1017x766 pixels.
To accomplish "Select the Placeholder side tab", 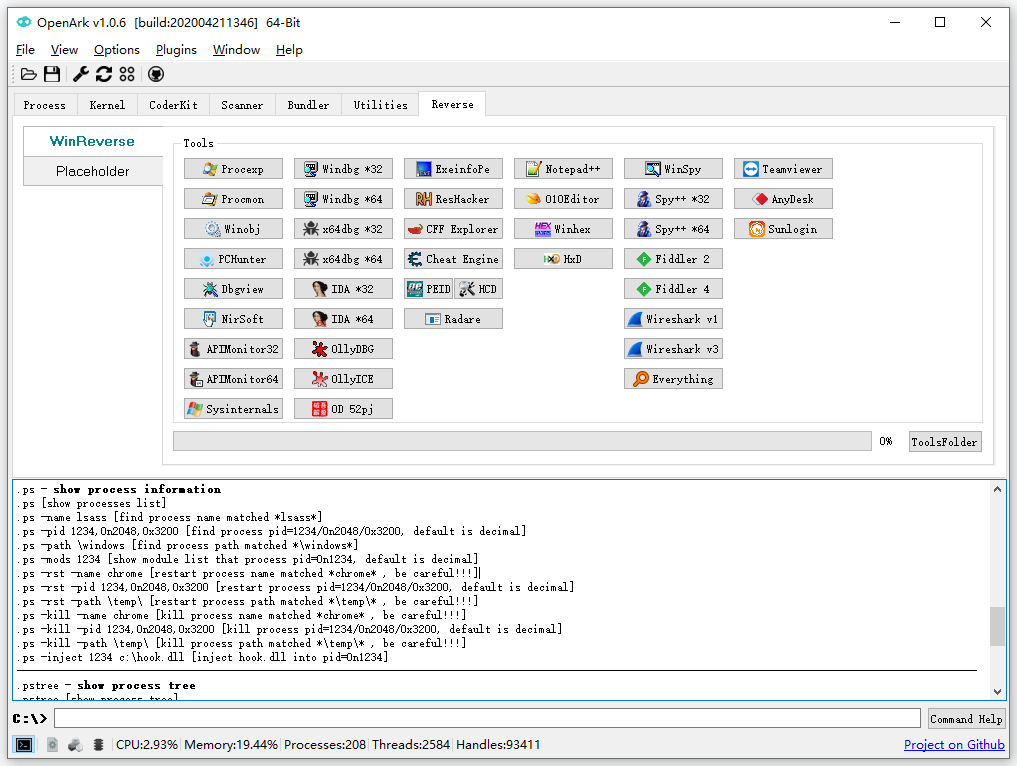I will tap(93, 171).
